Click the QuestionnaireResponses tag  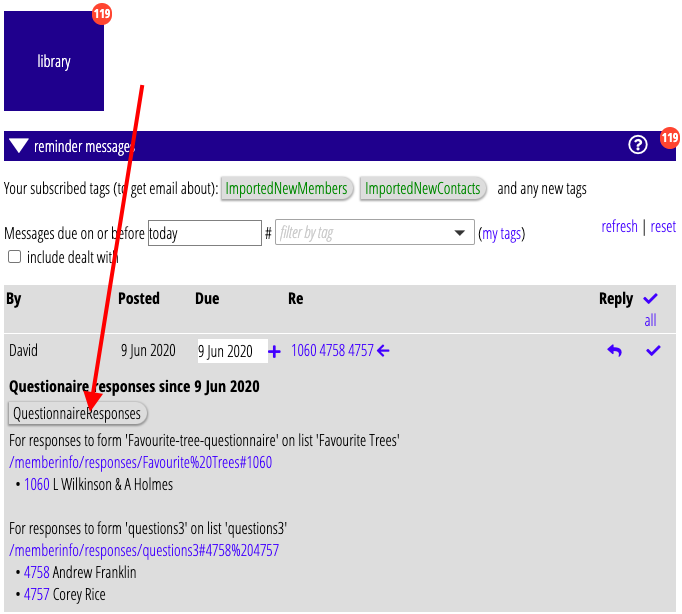77,414
